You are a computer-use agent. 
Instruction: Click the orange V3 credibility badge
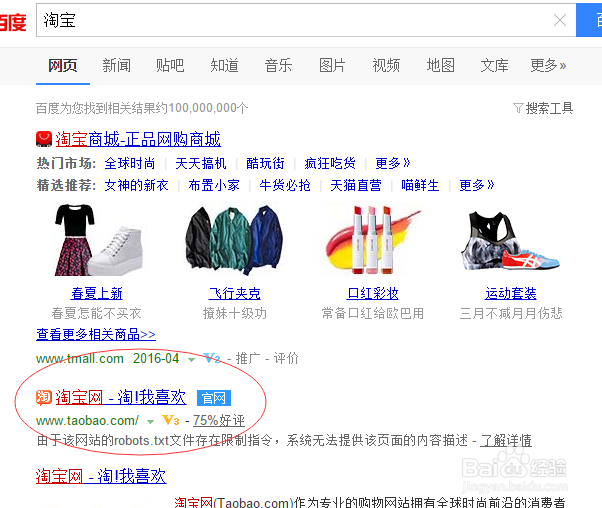[x=171, y=420]
